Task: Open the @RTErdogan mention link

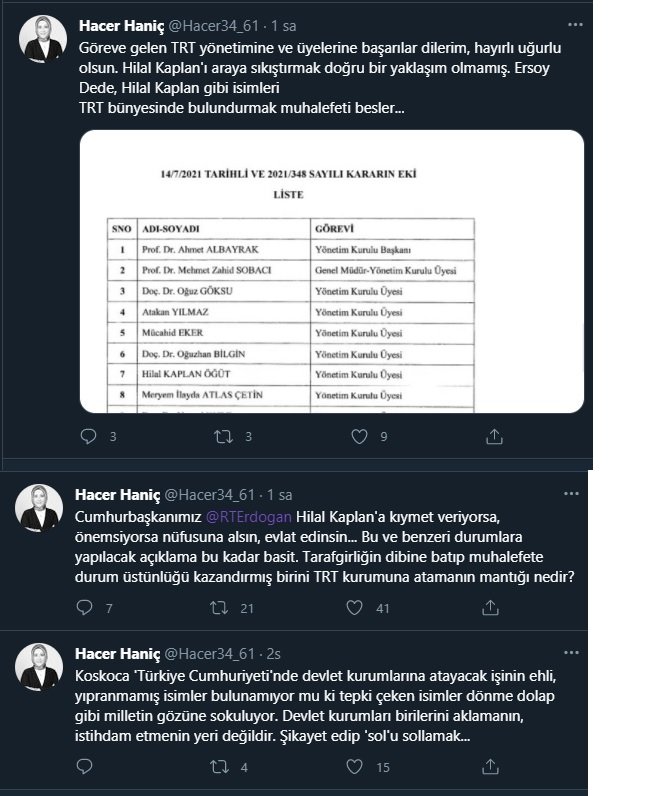Action: coord(248,517)
